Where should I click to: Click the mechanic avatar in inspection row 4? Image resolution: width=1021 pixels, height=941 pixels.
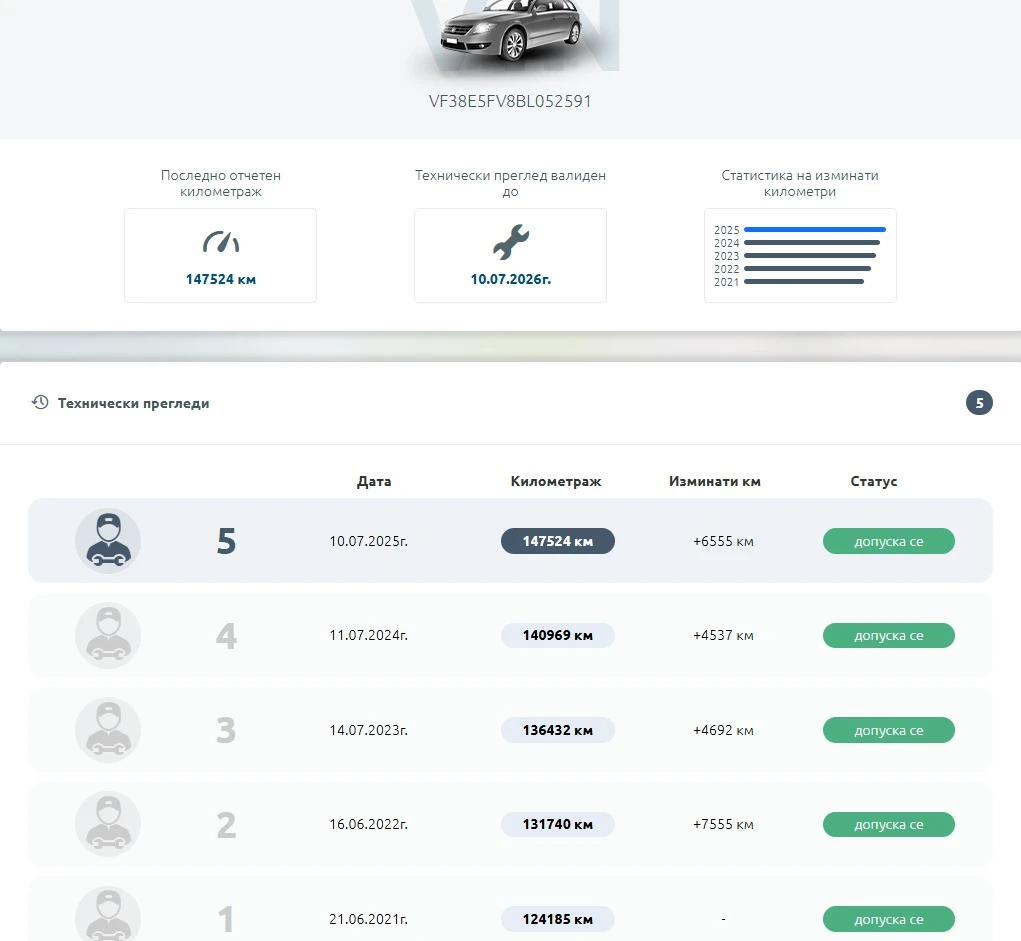click(108, 635)
